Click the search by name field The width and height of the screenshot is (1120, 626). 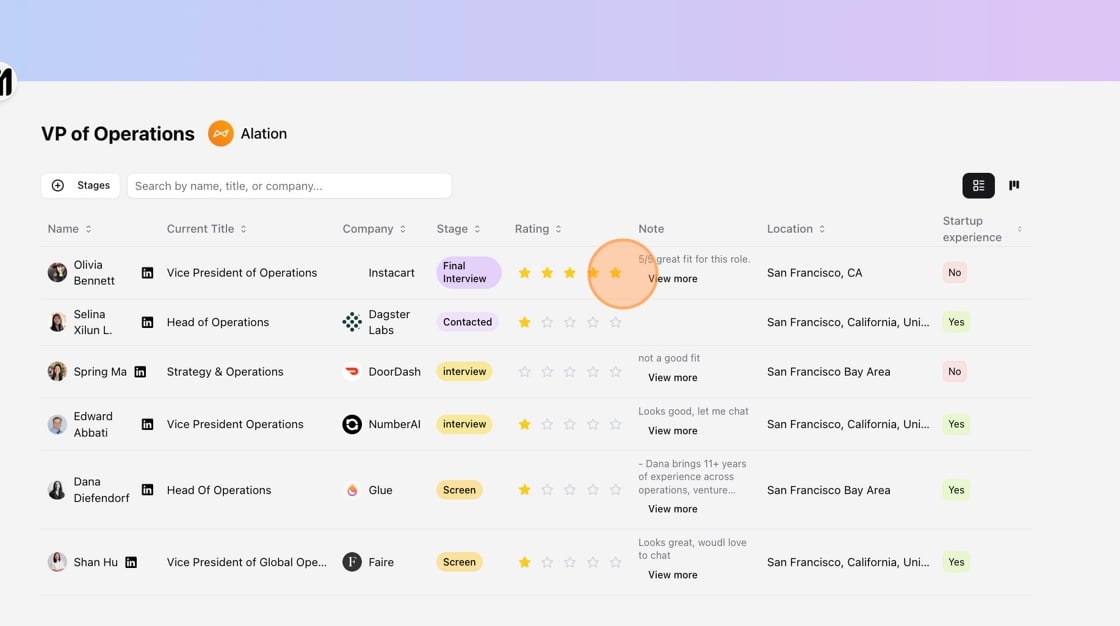(289, 186)
